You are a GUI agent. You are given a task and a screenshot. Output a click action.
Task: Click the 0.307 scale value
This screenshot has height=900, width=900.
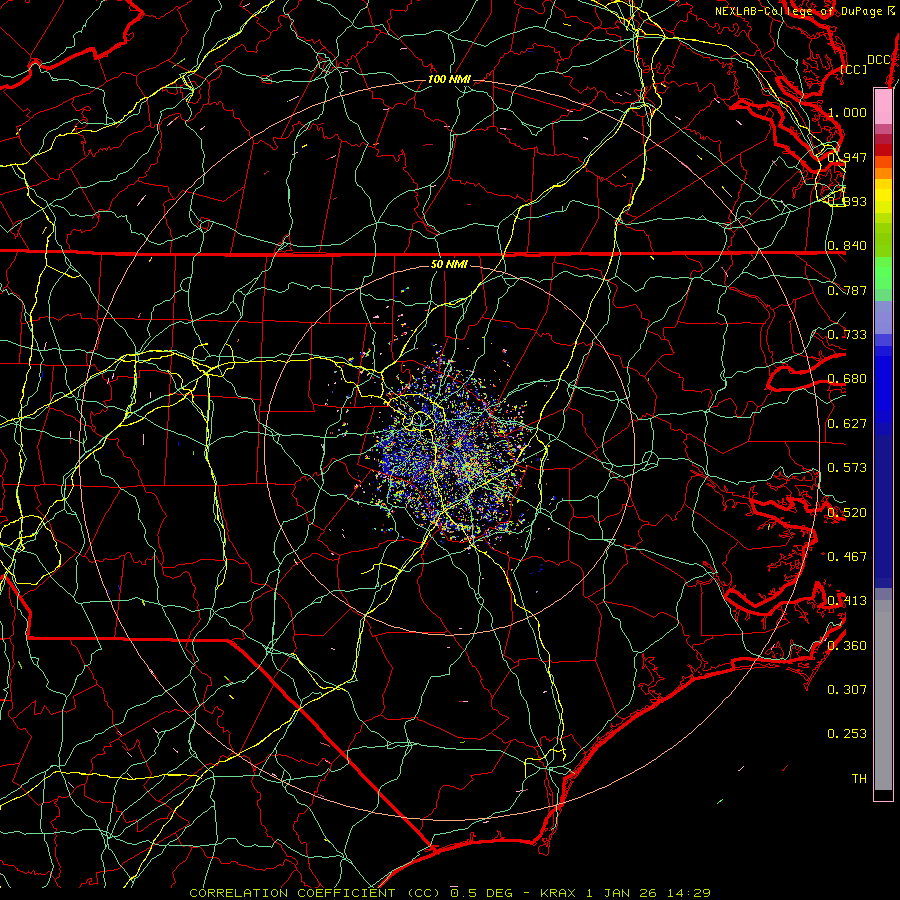(x=847, y=690)
